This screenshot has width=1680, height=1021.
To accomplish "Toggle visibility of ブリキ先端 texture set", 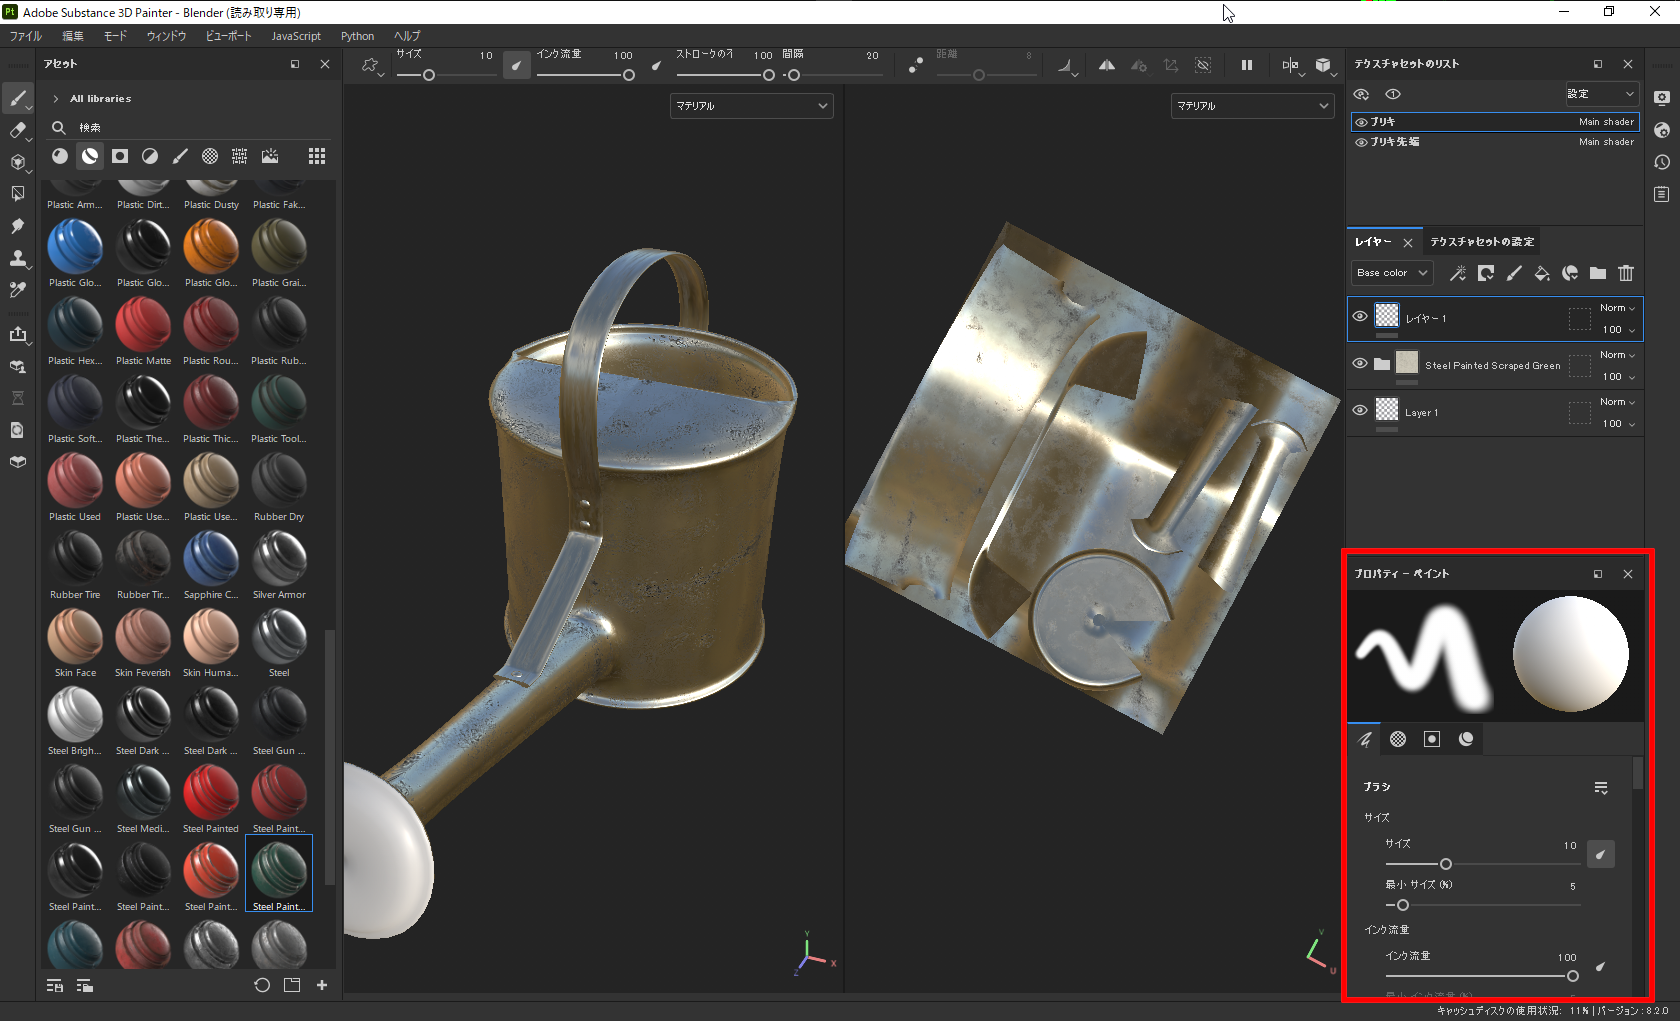I will click(1361, 142).
